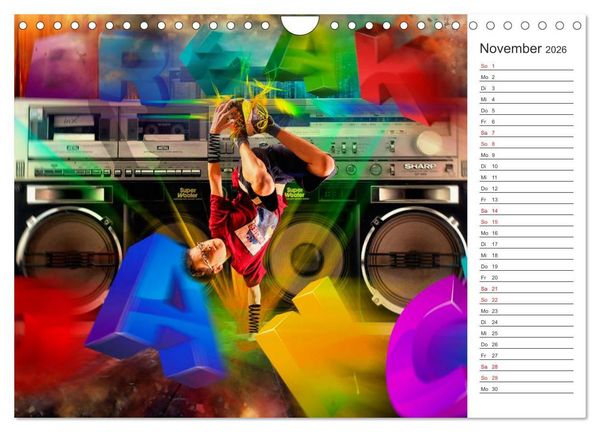Screen dimensions: 600x432
Task: Select the row Fr 6
Action: tap(527, 121)
